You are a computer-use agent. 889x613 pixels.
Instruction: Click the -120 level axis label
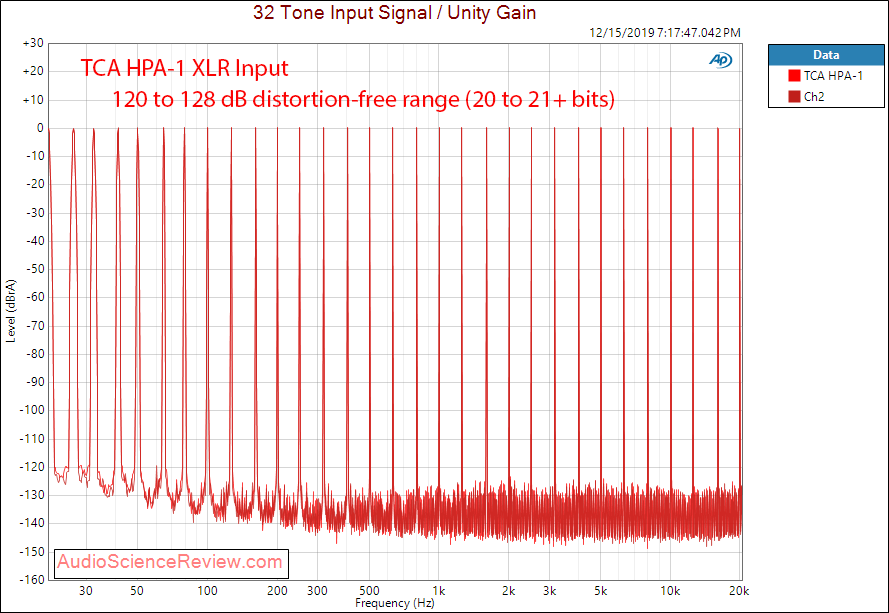click(32, 467)
